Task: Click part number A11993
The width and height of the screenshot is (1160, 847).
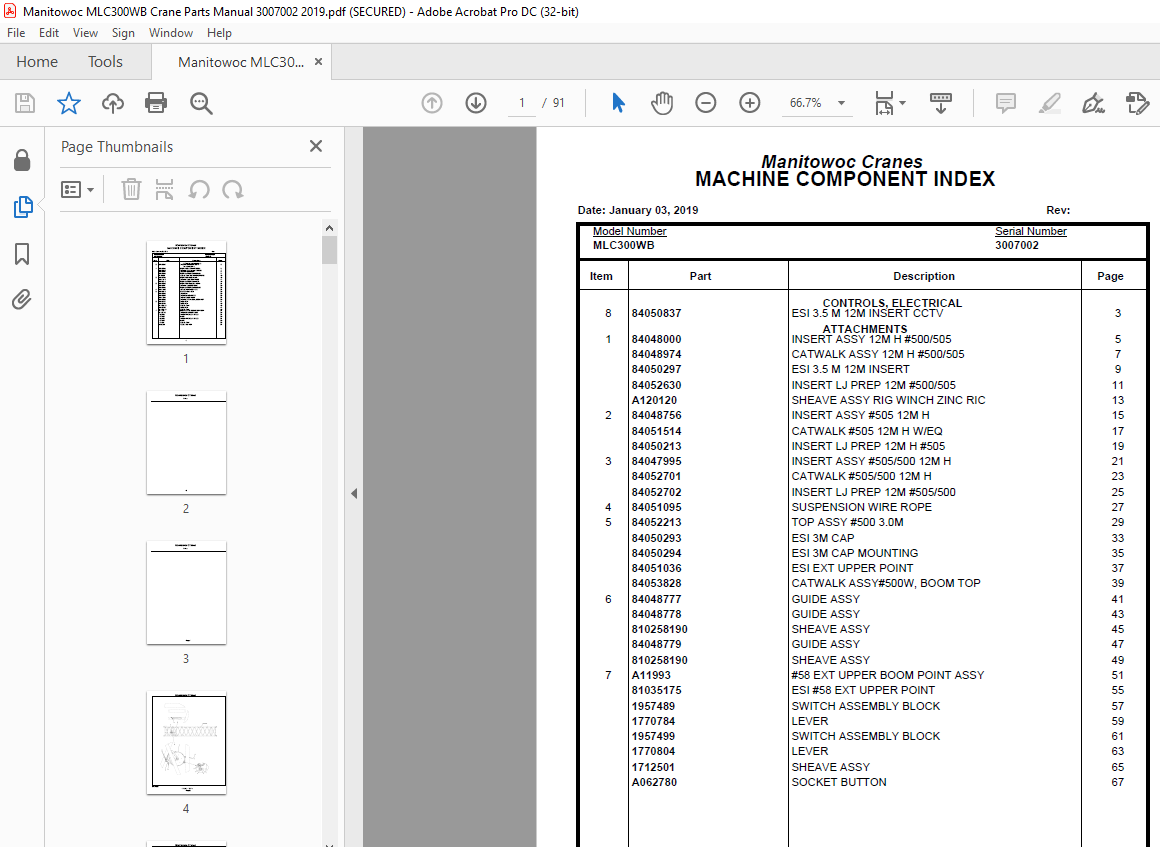Action: 651,675
